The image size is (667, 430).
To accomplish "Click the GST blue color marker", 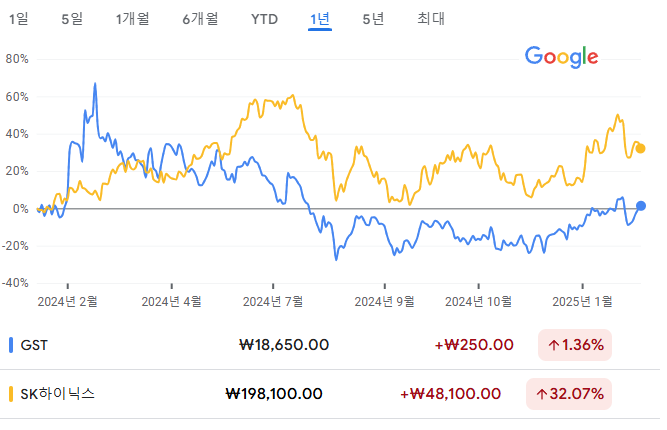I will (x=12, y=346).
